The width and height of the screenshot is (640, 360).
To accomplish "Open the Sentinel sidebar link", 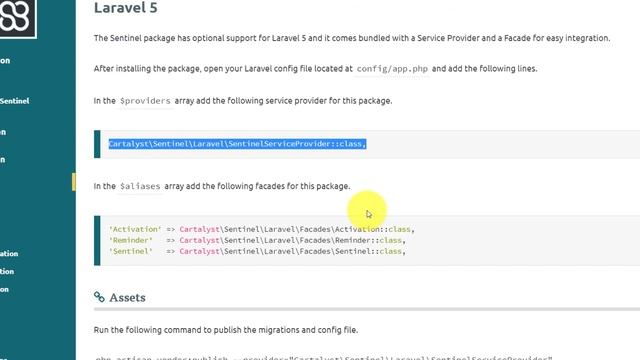I will (x=15, y=101).
